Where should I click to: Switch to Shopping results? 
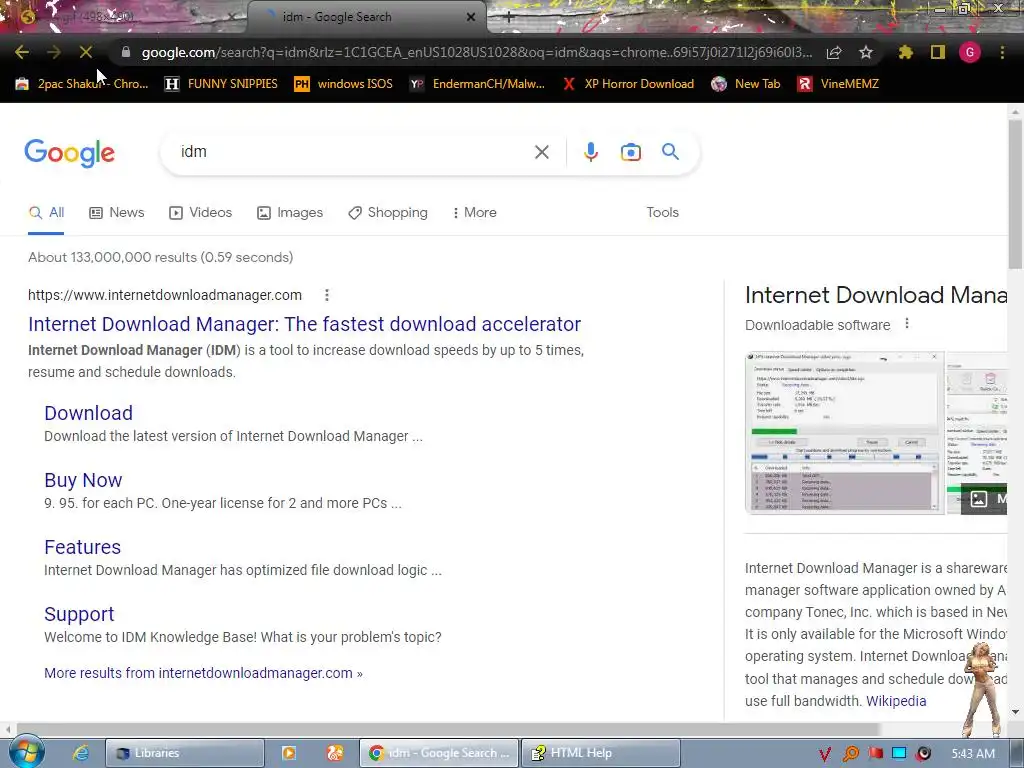pos(388,213)
